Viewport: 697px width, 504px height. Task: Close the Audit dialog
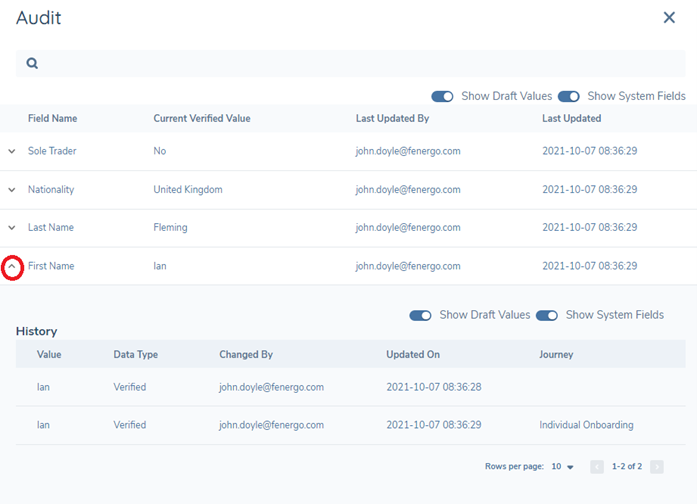coord(669,17)
